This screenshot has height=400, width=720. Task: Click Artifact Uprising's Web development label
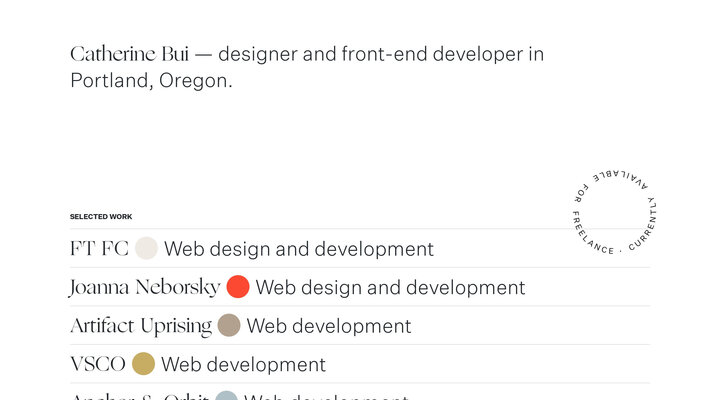tap(329, 326)
